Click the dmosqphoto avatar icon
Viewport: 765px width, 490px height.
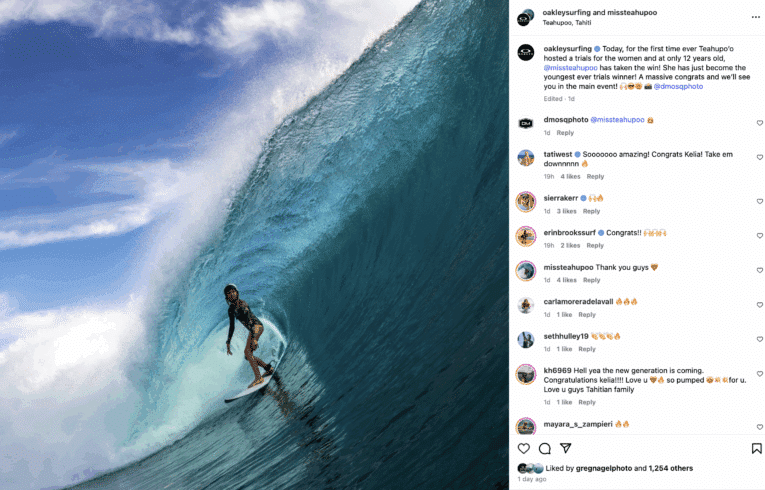[x=526, y=123]
